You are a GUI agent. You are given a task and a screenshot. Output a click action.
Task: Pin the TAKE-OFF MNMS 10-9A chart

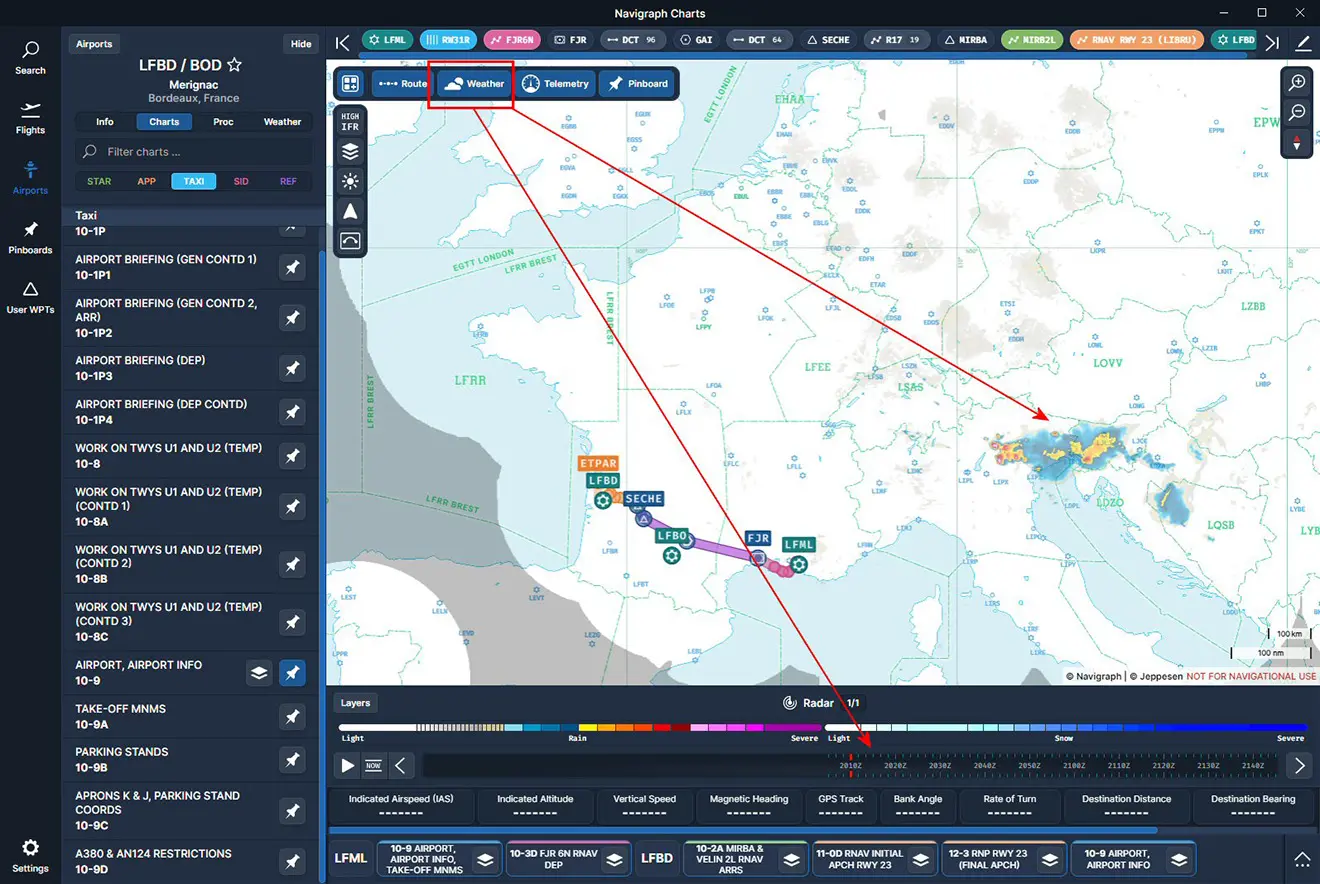tap(292, 716)
